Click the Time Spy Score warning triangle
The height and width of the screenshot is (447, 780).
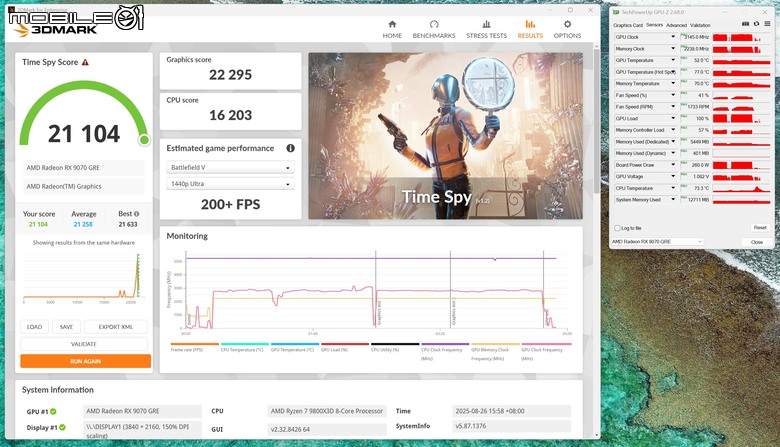pos(85,62)
